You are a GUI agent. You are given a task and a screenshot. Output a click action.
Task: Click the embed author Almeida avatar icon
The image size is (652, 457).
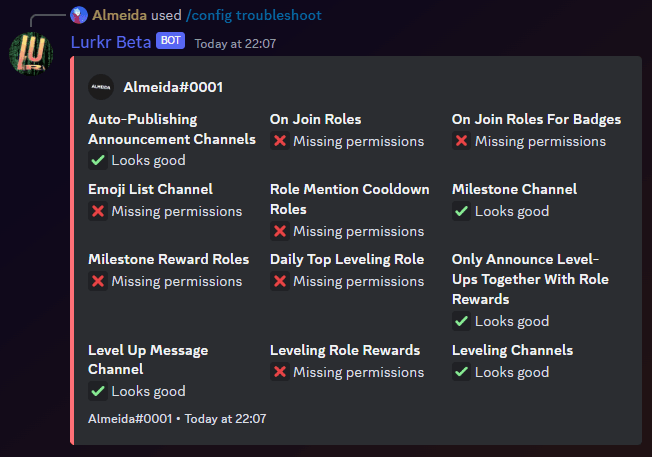click(x=101, y=87)
